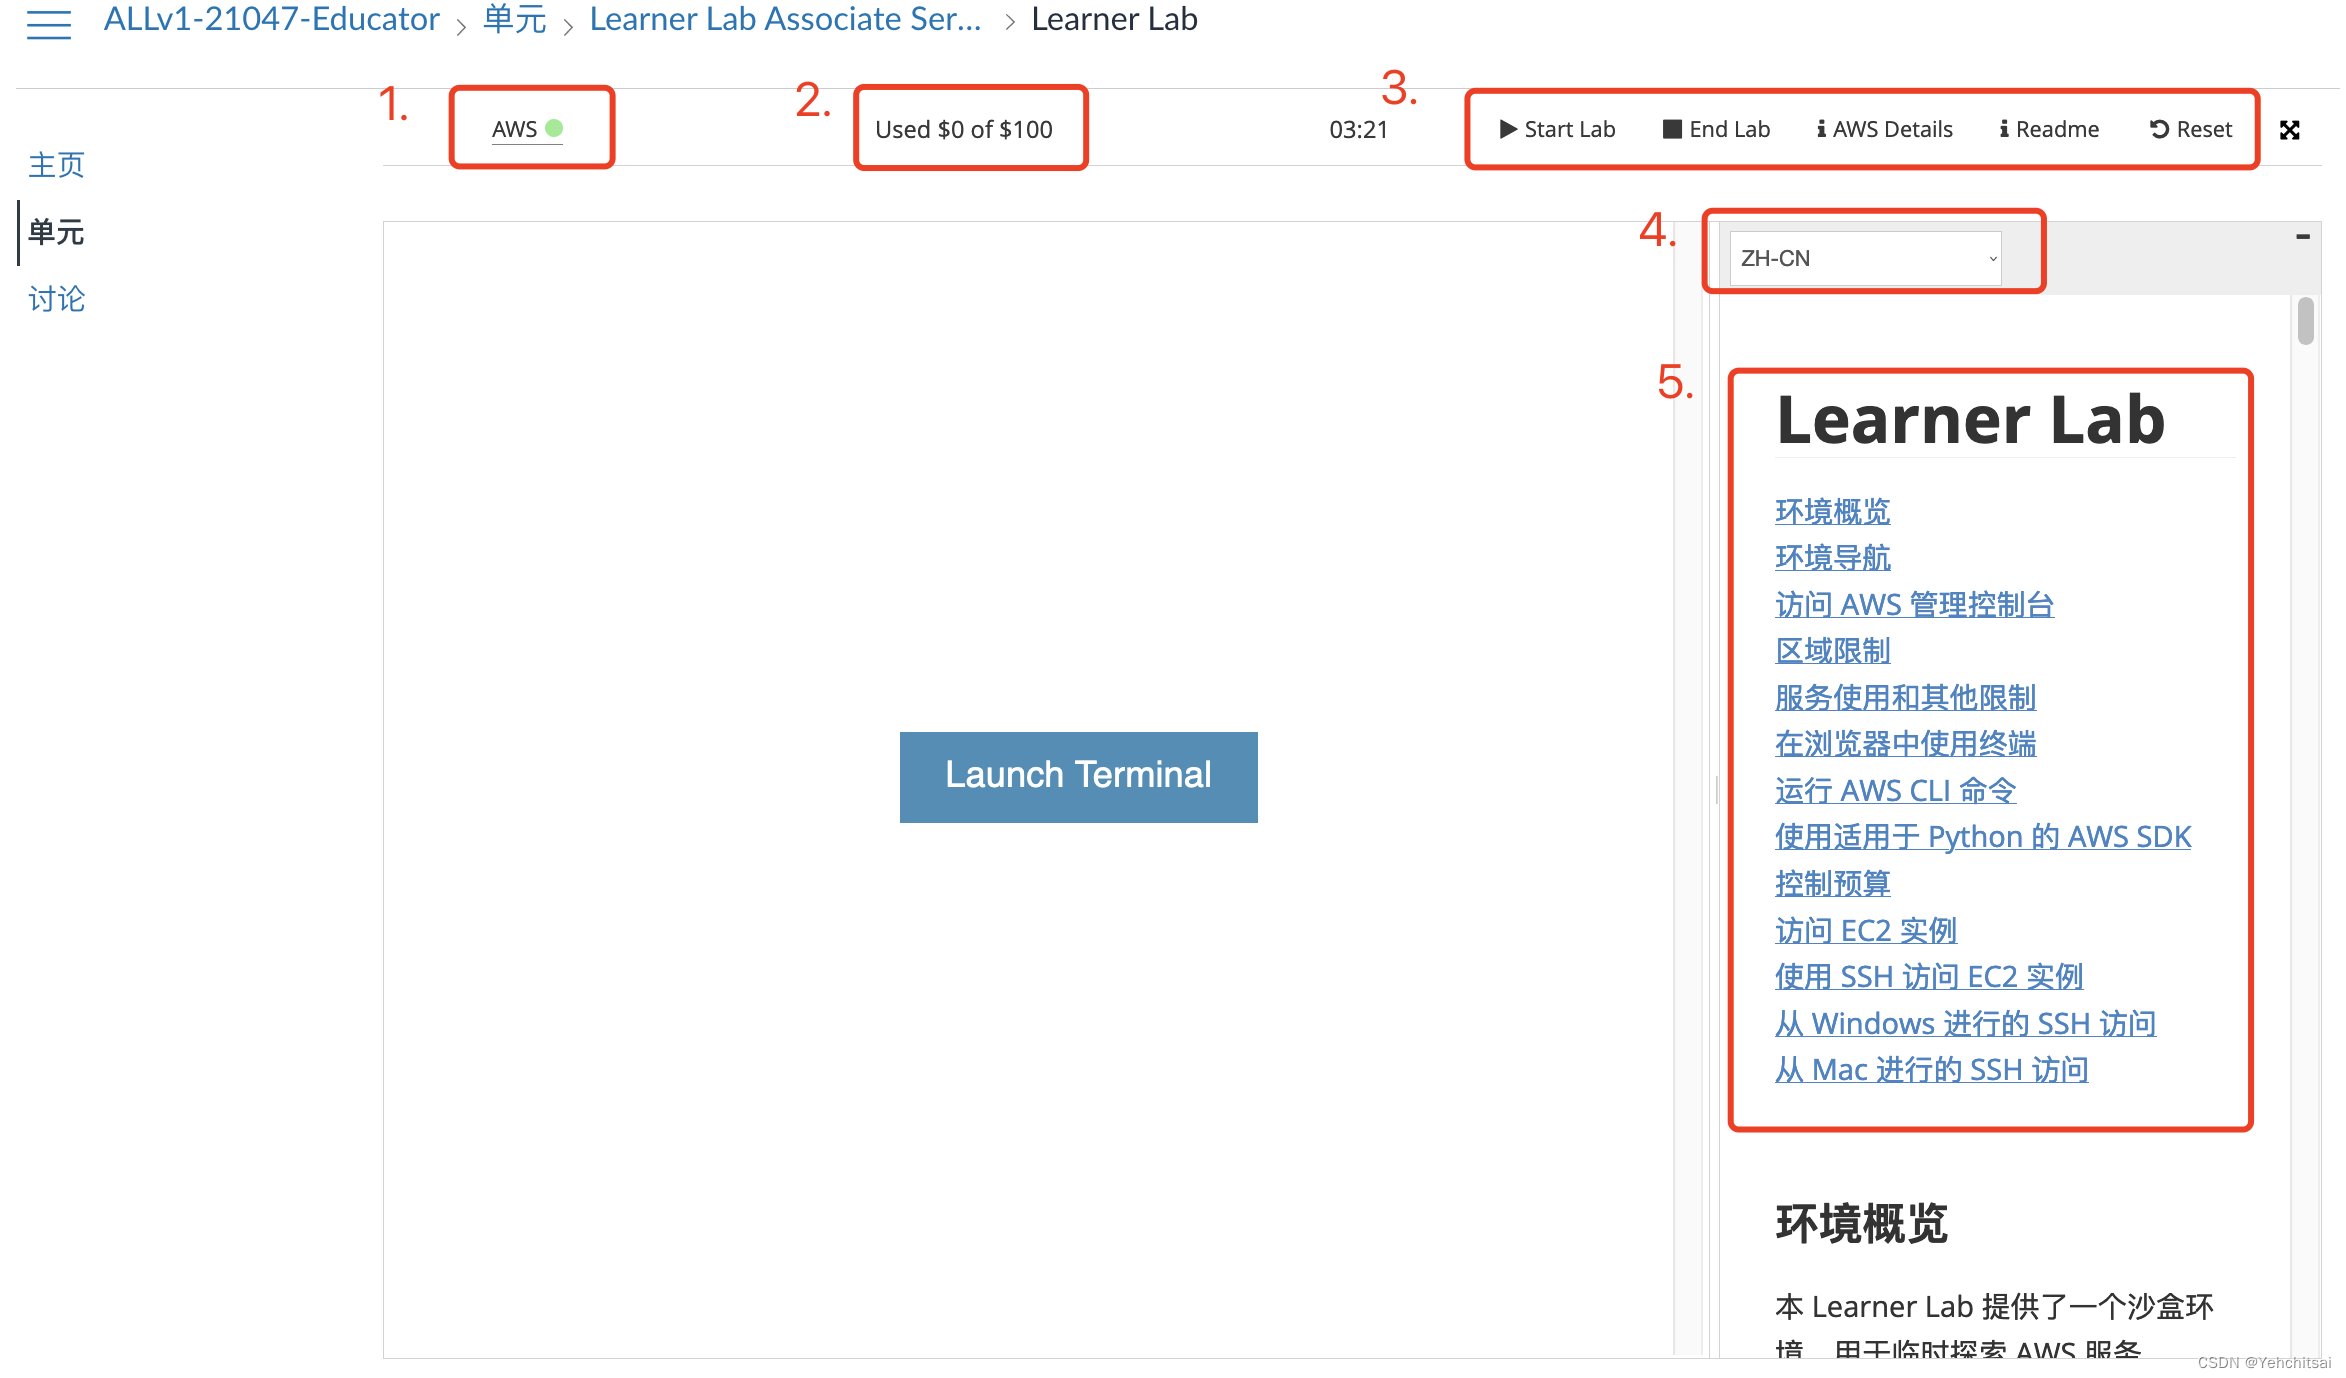The width and height of the screenshot is (2346, 1378).
Task: Open 在浏览器中使用终端 link
Action: click(x=1905, y=743)
